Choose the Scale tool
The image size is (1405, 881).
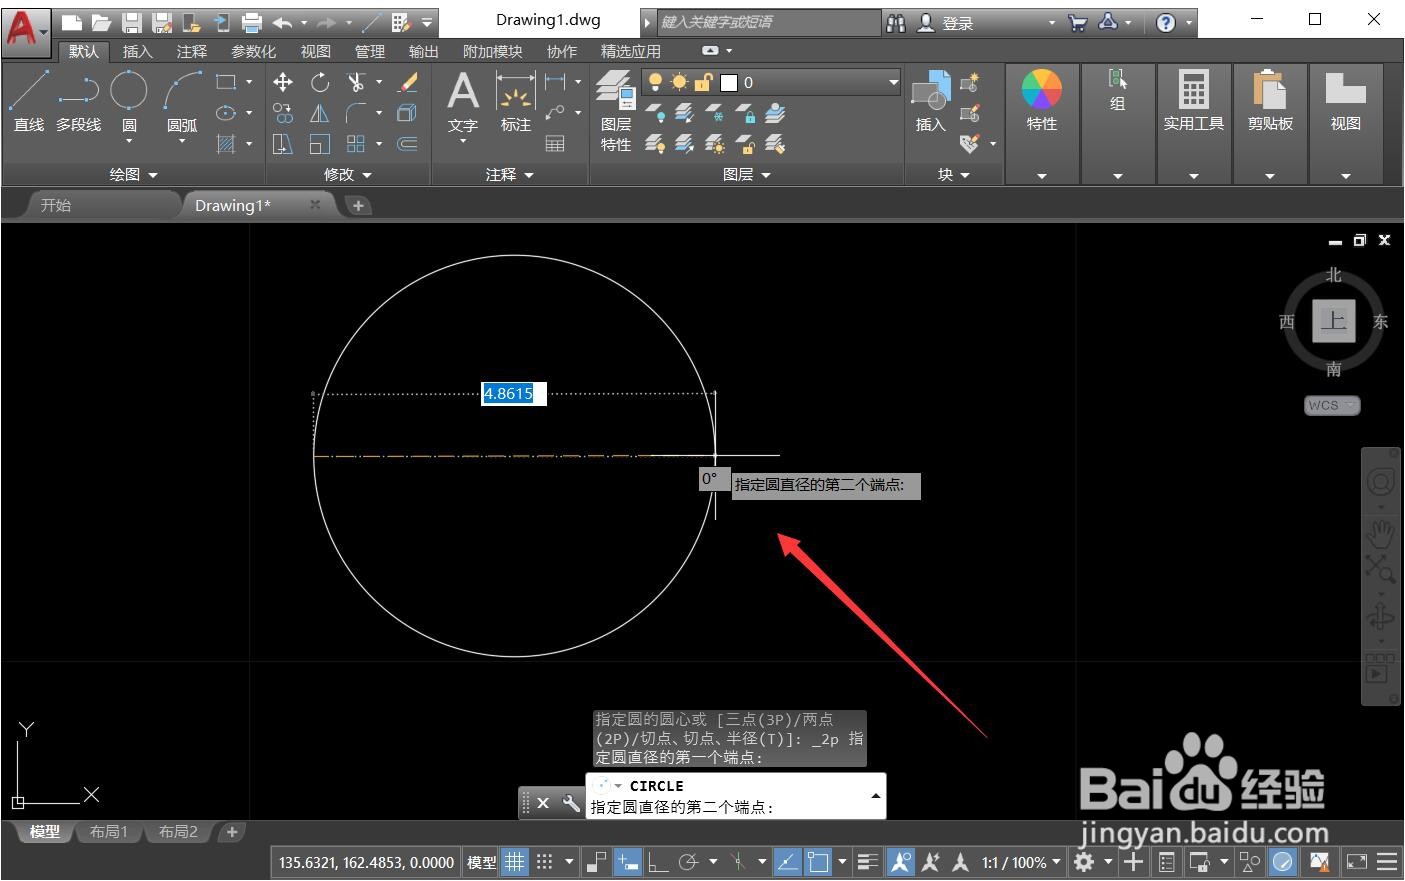point(320,144)
